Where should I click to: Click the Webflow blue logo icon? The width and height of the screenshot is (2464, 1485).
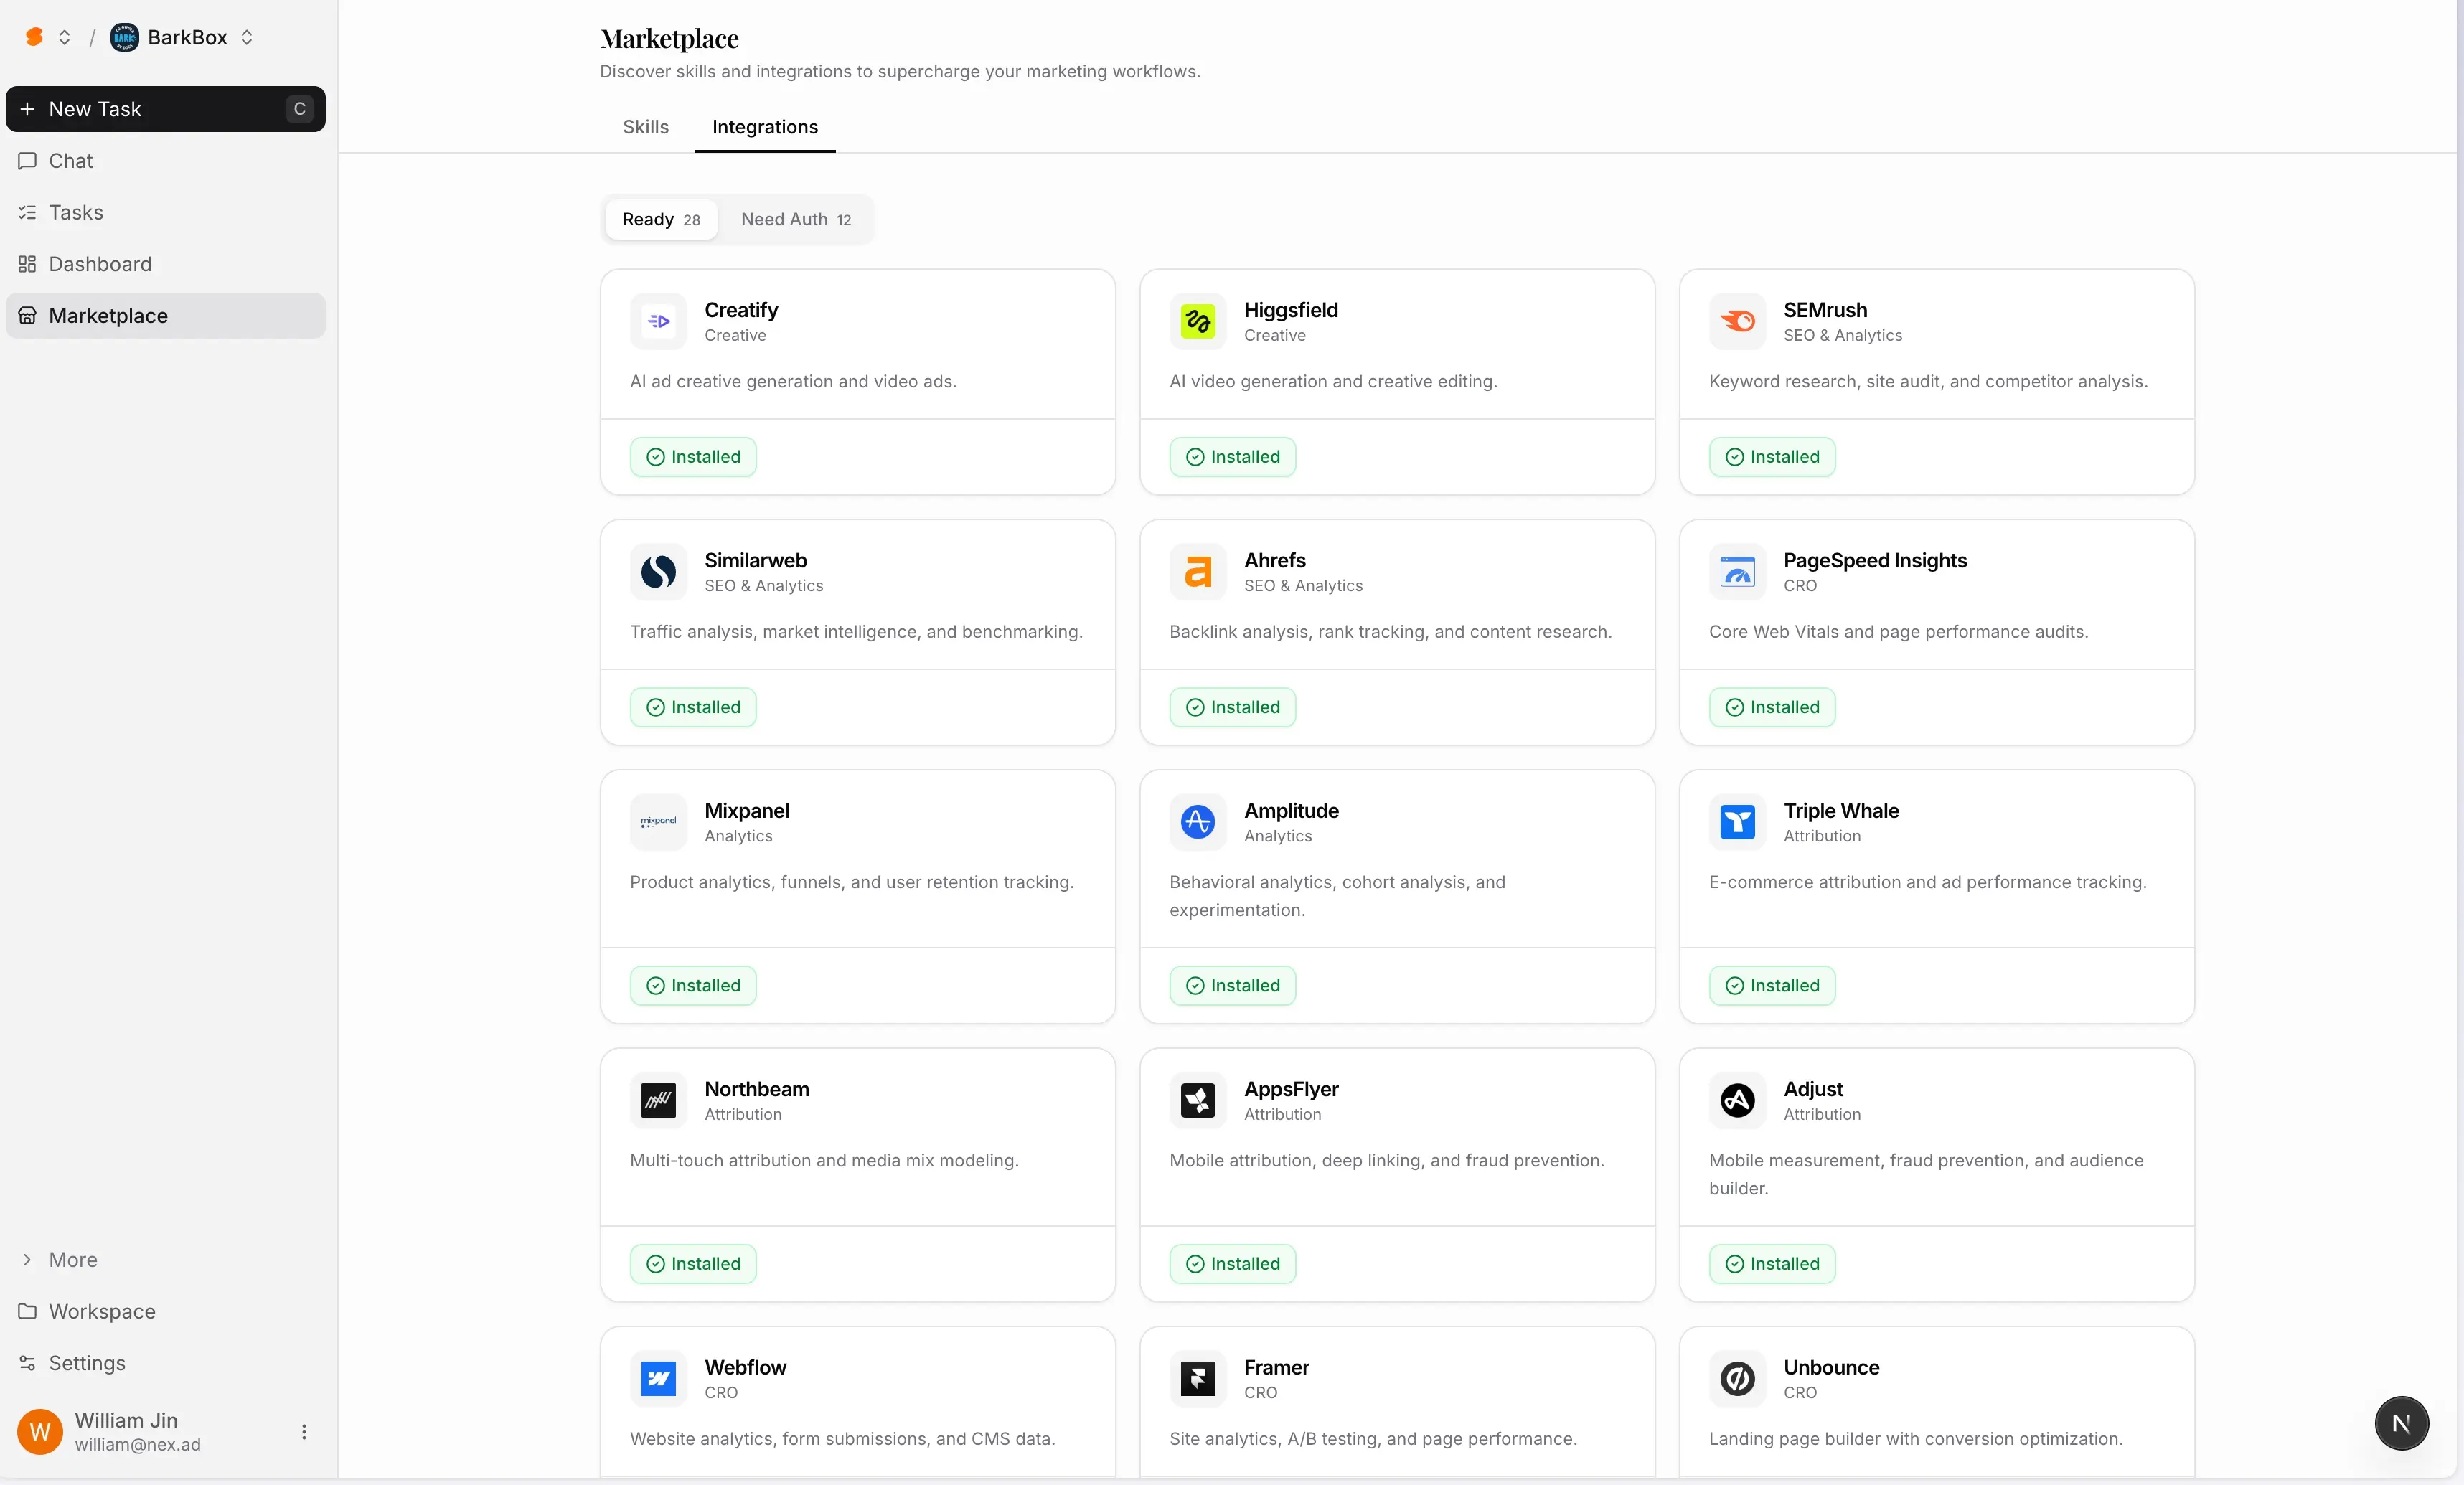click(658, 1378)
